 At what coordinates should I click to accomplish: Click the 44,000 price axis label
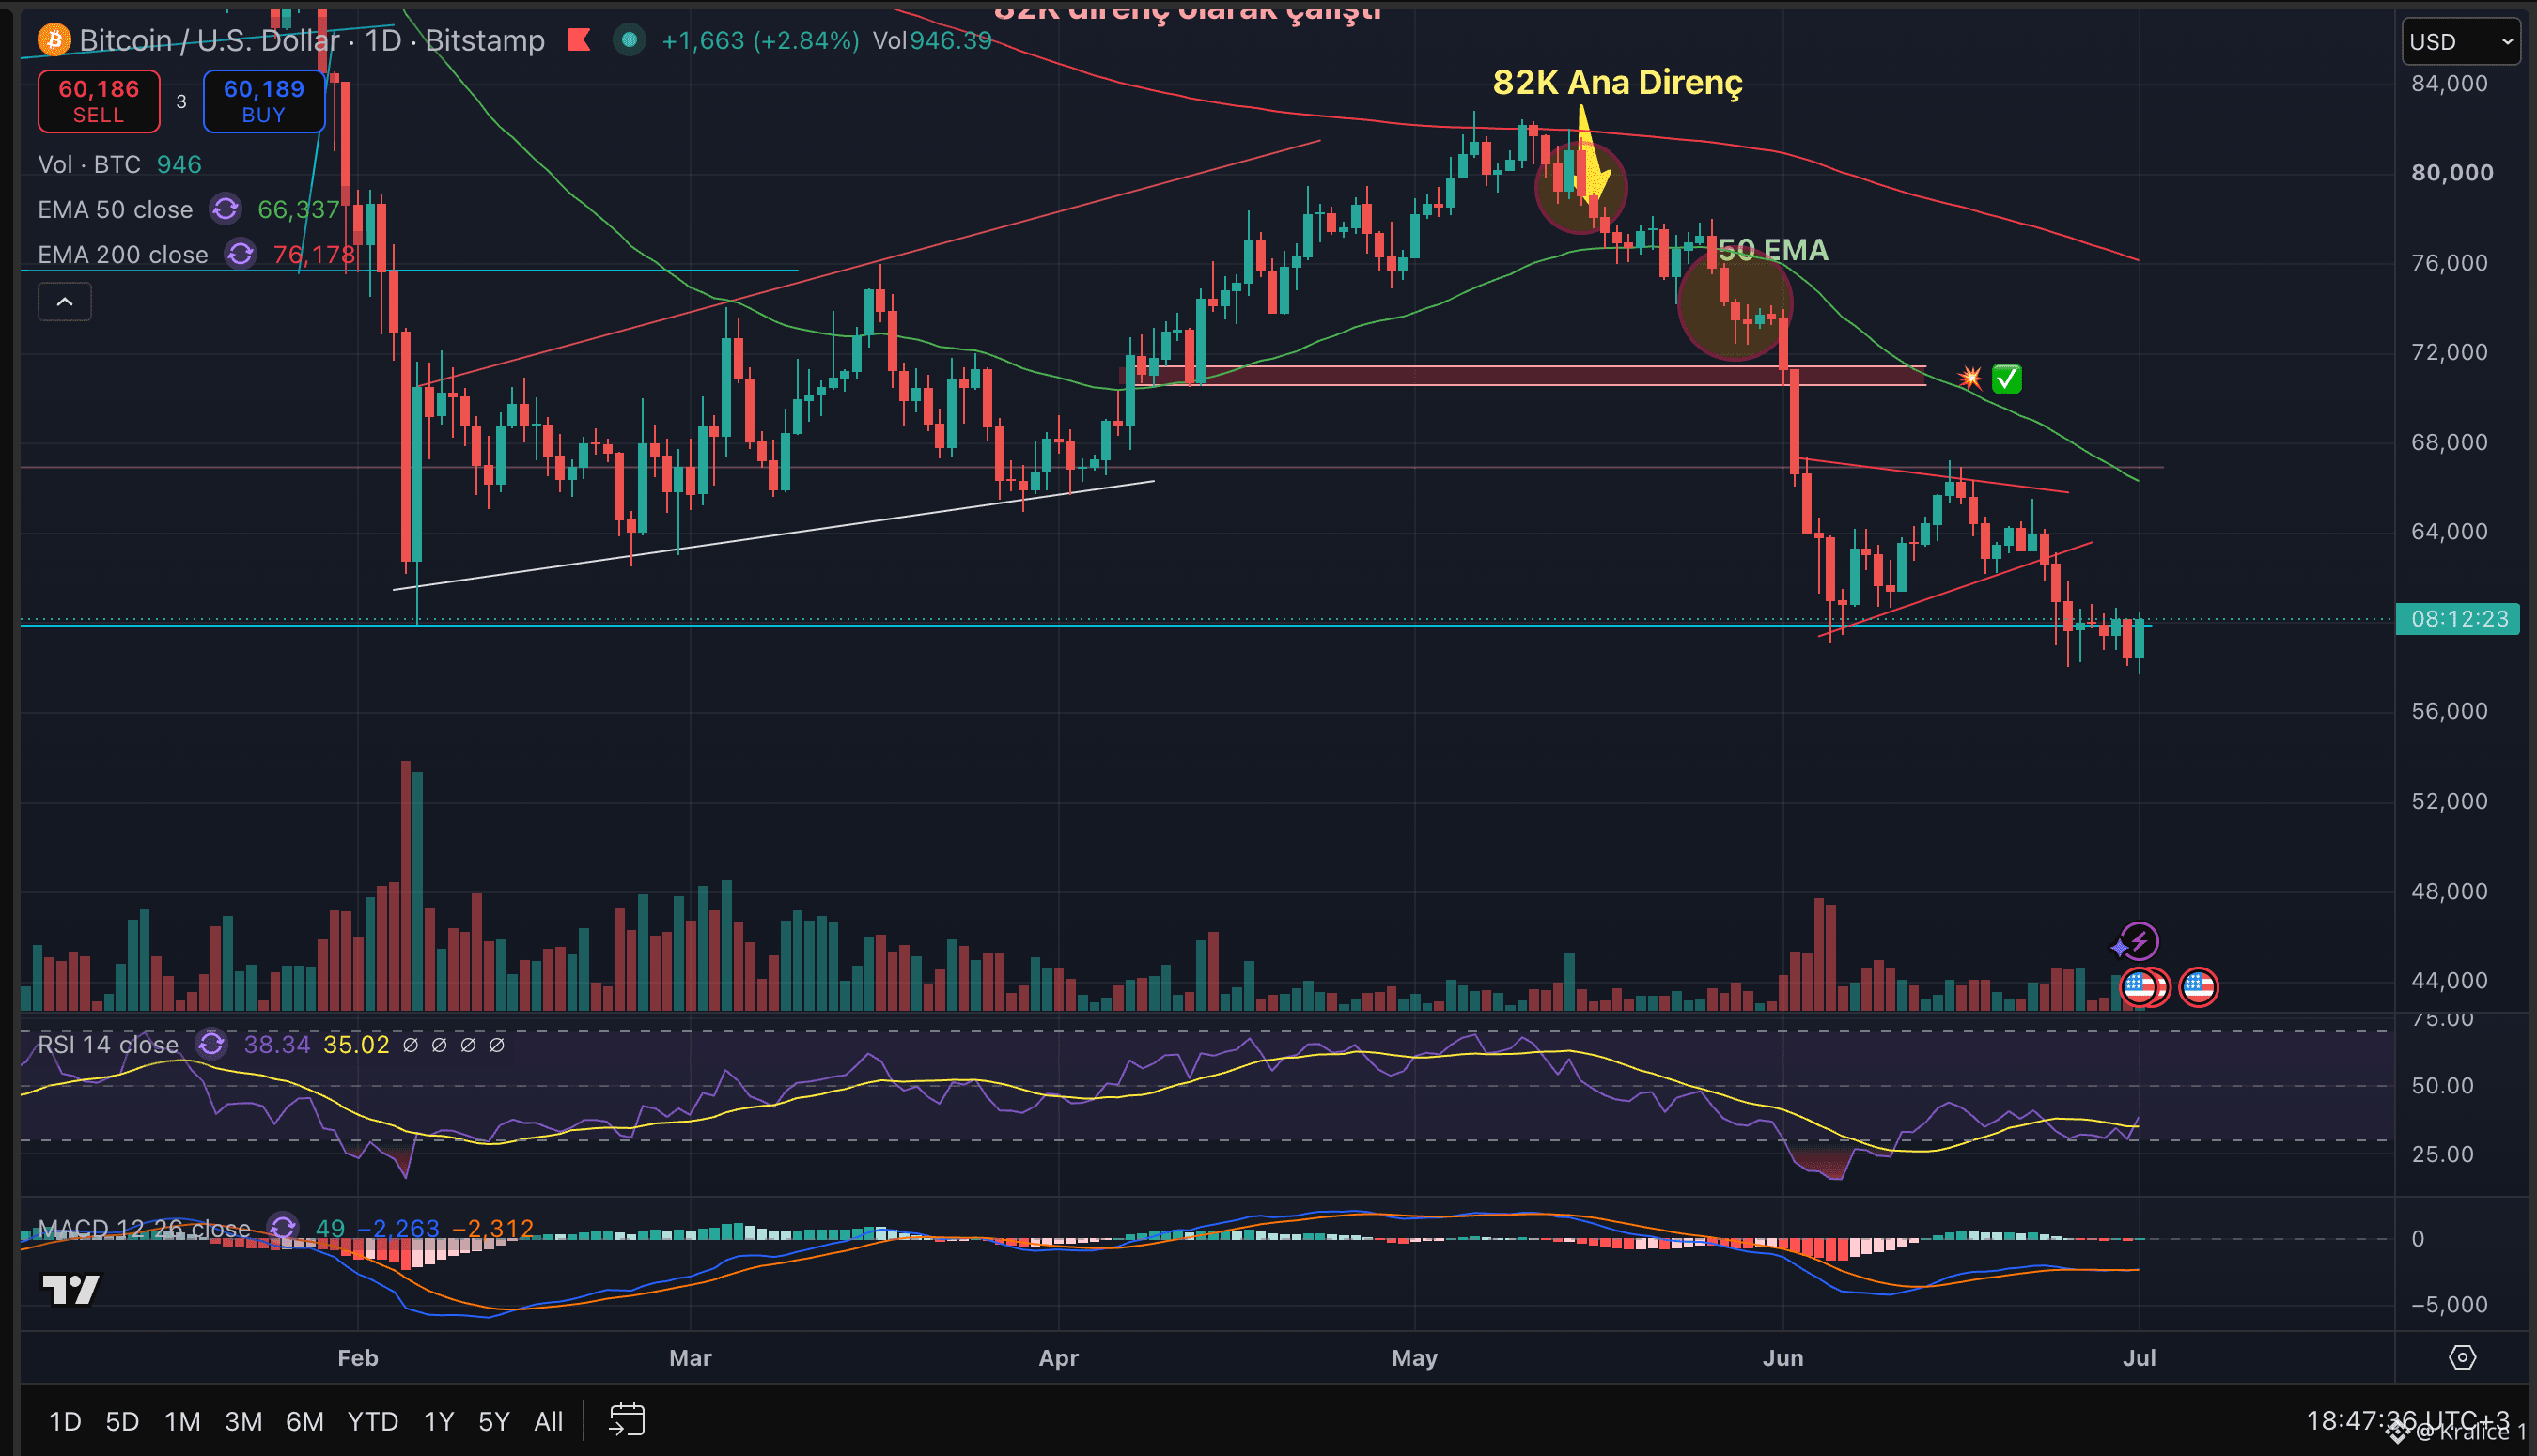tap(2449, 980)
